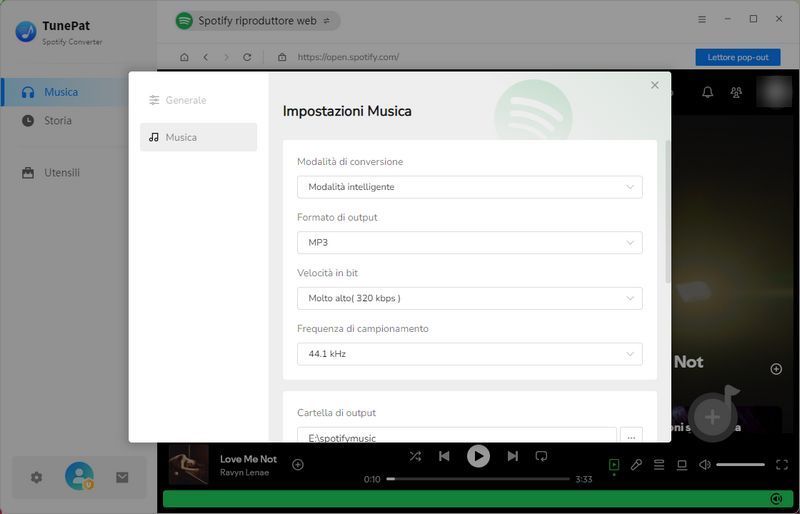Open the playback queue icon

coord(659,464)
